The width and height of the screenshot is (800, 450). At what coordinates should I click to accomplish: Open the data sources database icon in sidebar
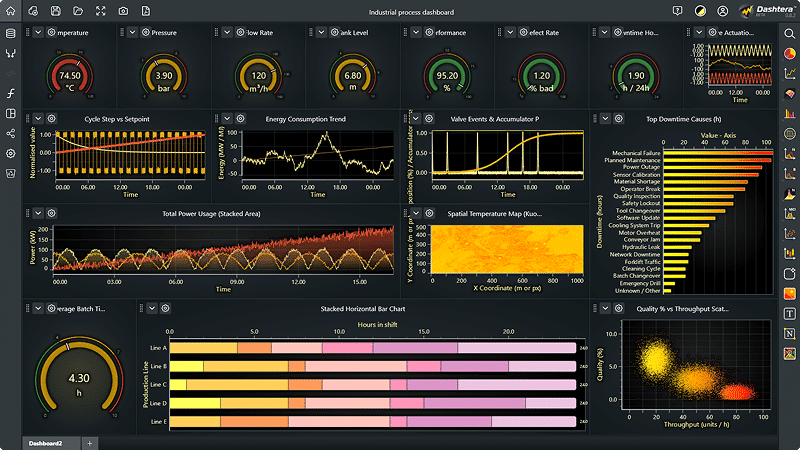(11, 33)
